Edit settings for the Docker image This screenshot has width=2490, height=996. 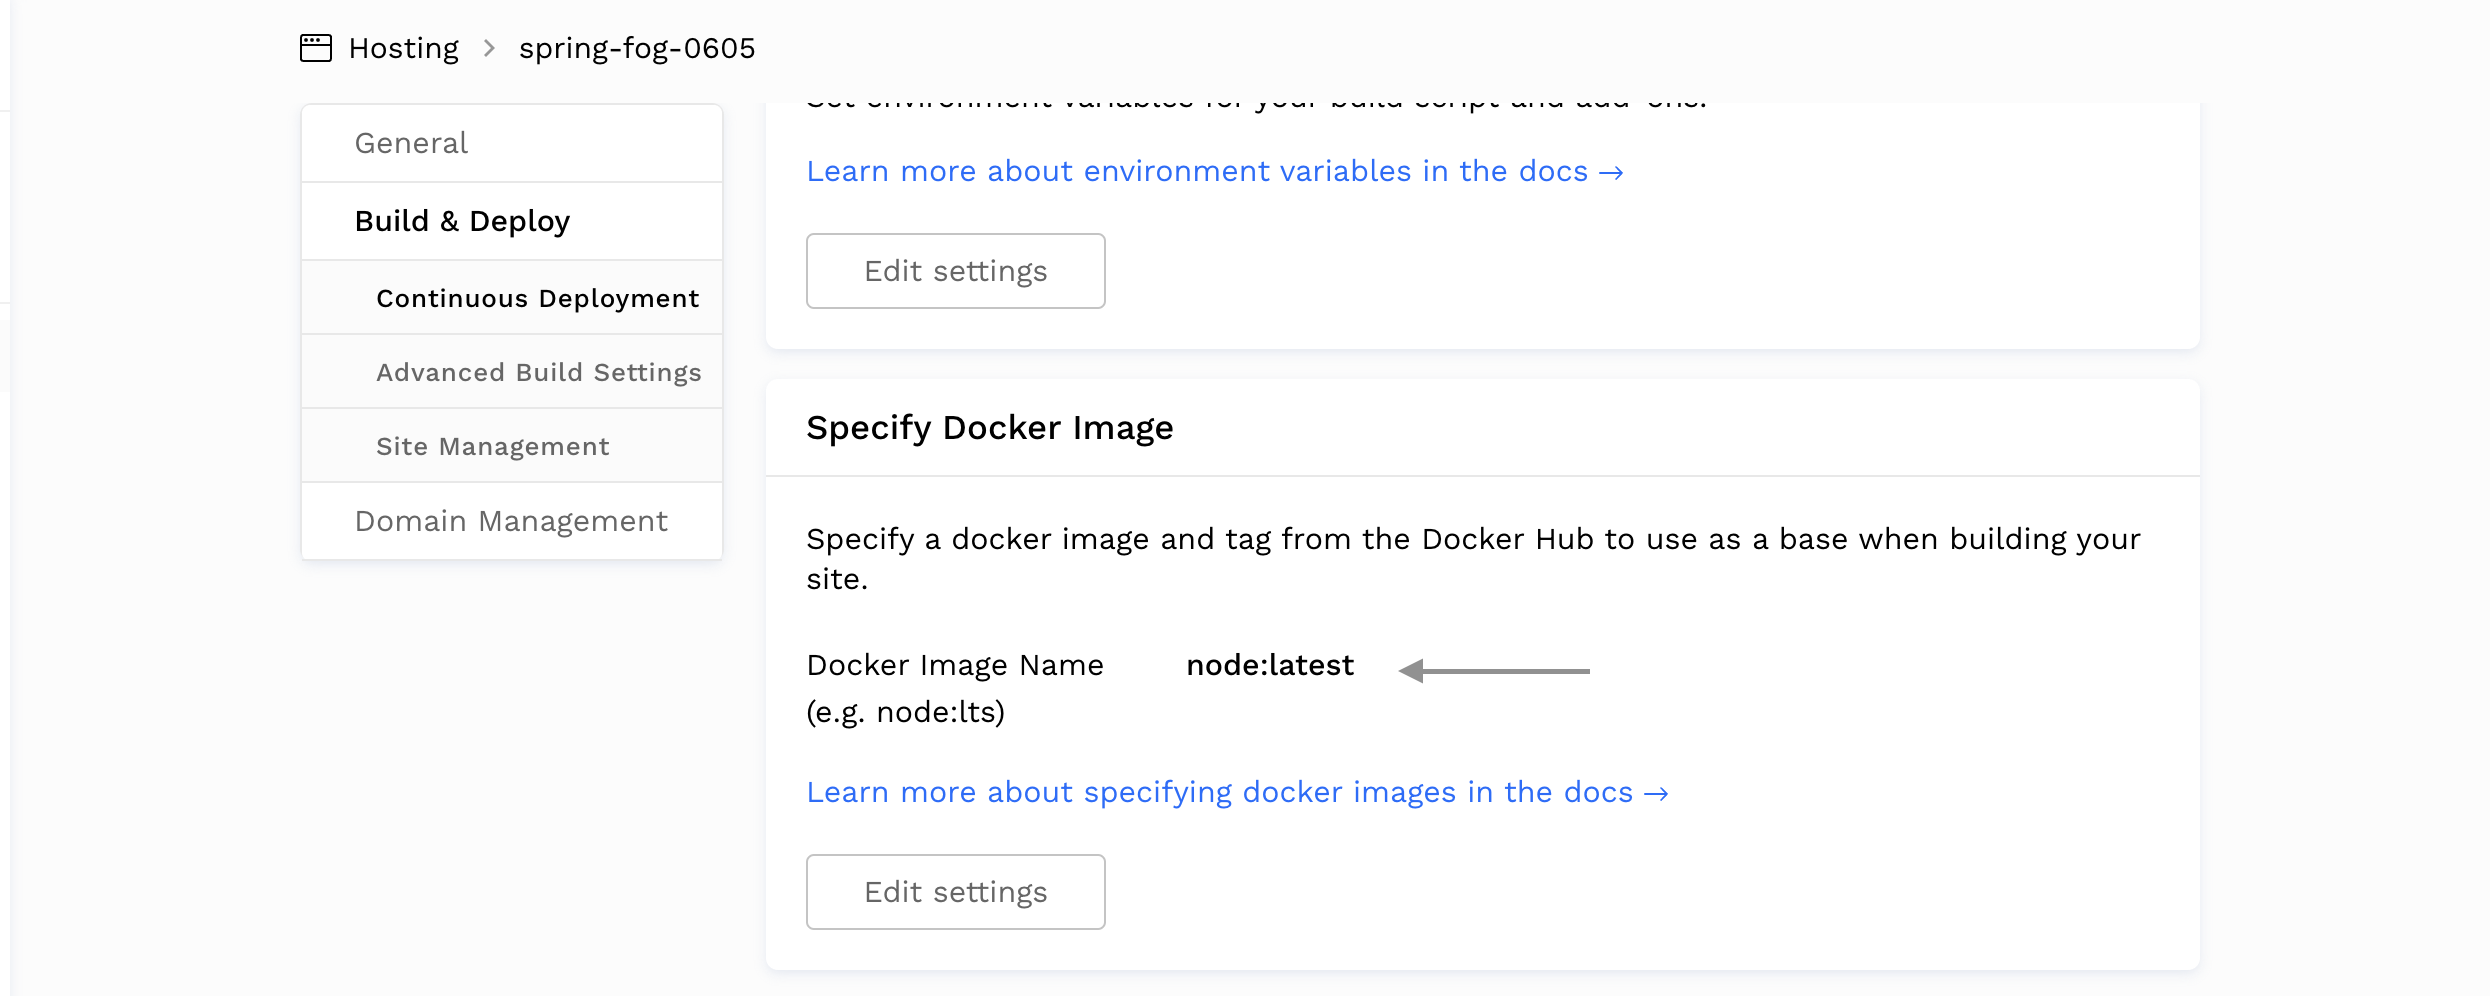[955, 892]
